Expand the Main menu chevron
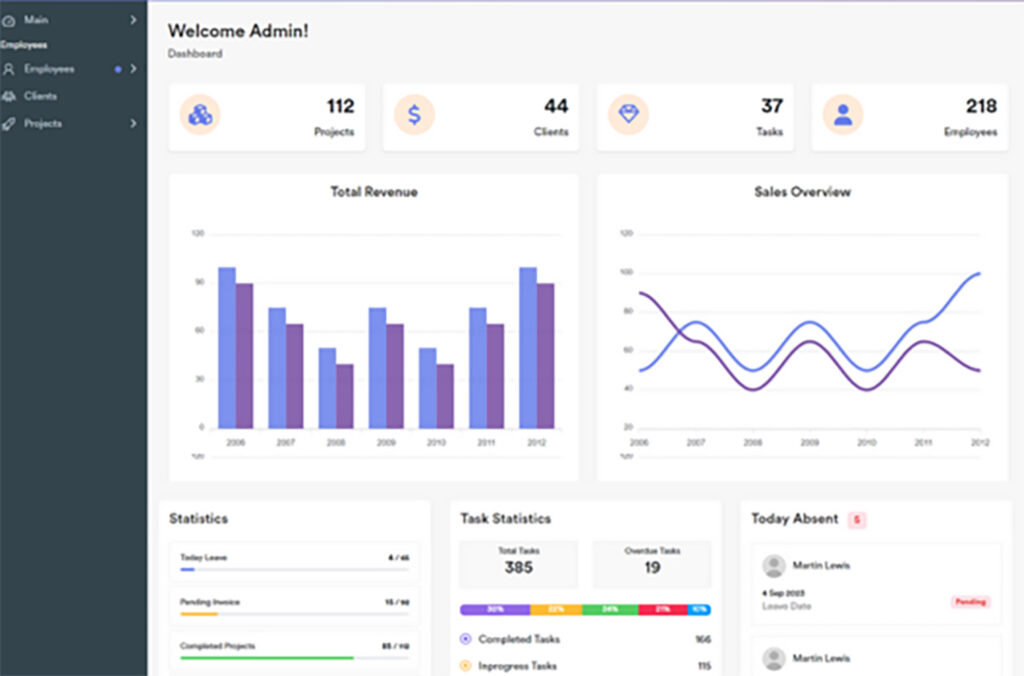 [133, 20]
